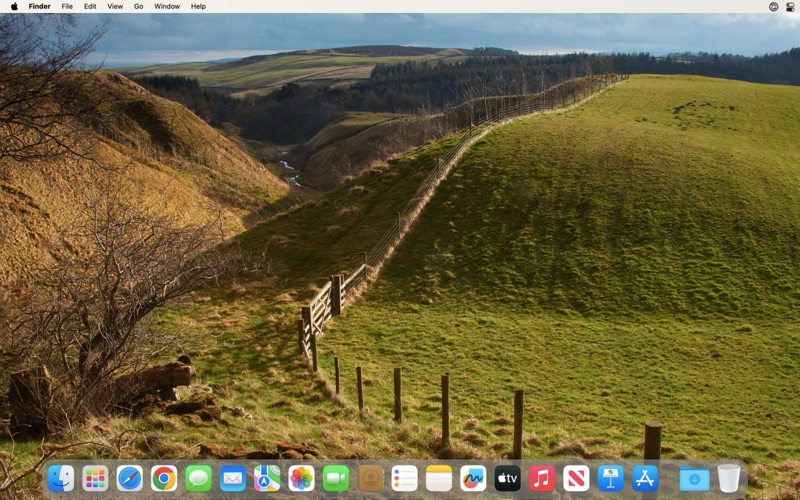Open Reminders from the Dock

click(405, 478)
